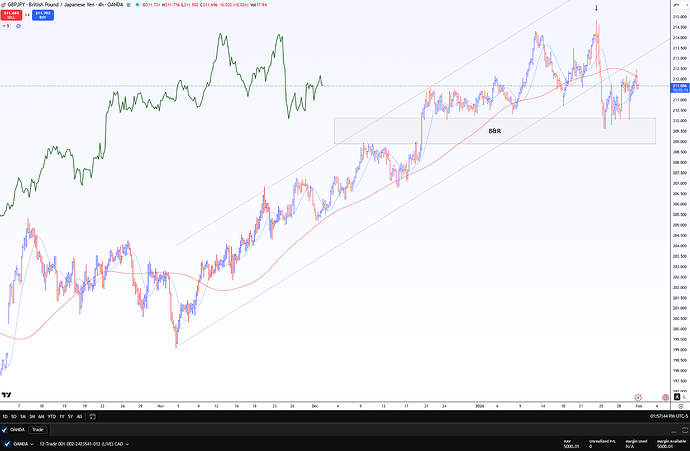This screenshot has width=690, height=451.
Task: Open the chart settings gear below price scale
Action: tap(681, 406)
